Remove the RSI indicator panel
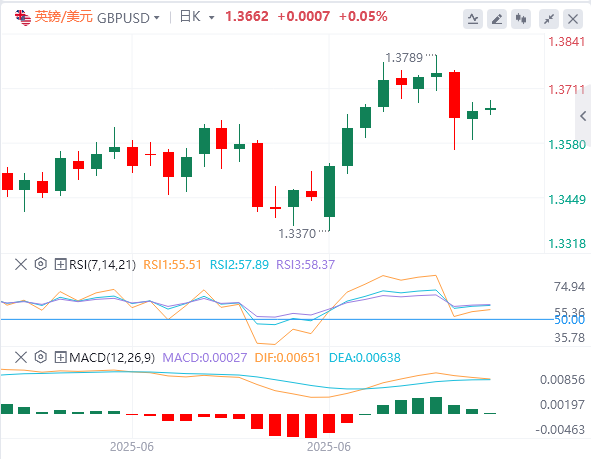 pos(21,264)
